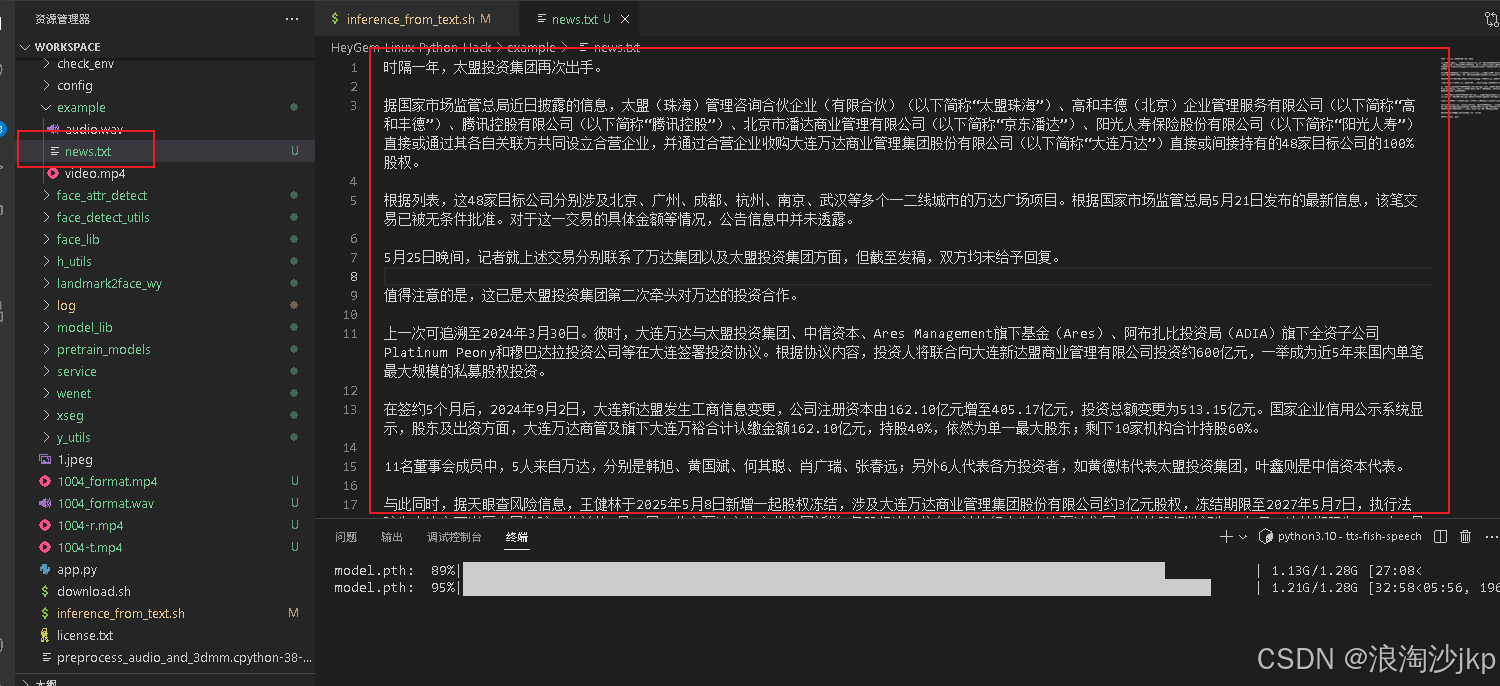Split the terminal with the split icon

coord(1441,537)
